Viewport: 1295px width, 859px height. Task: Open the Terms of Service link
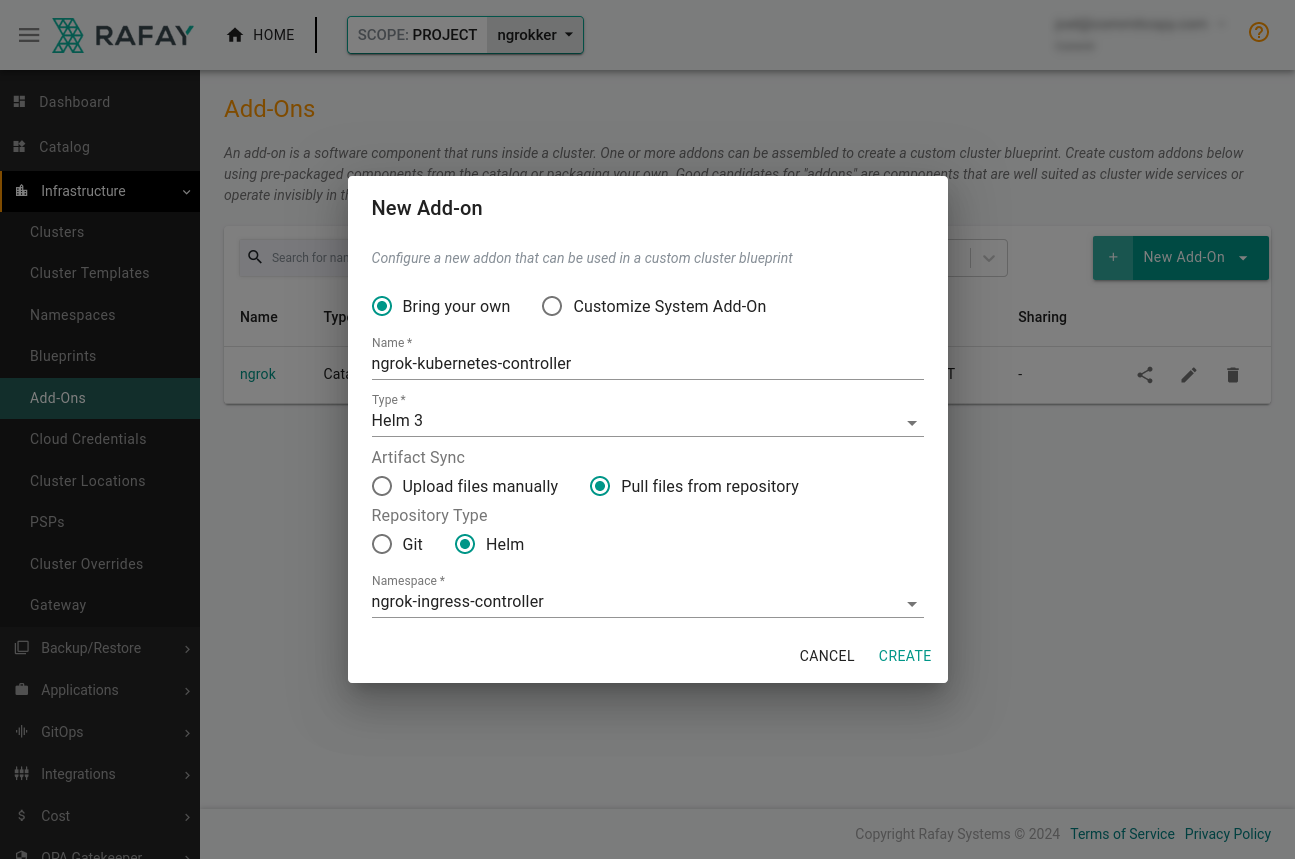tap(1122, 834)
